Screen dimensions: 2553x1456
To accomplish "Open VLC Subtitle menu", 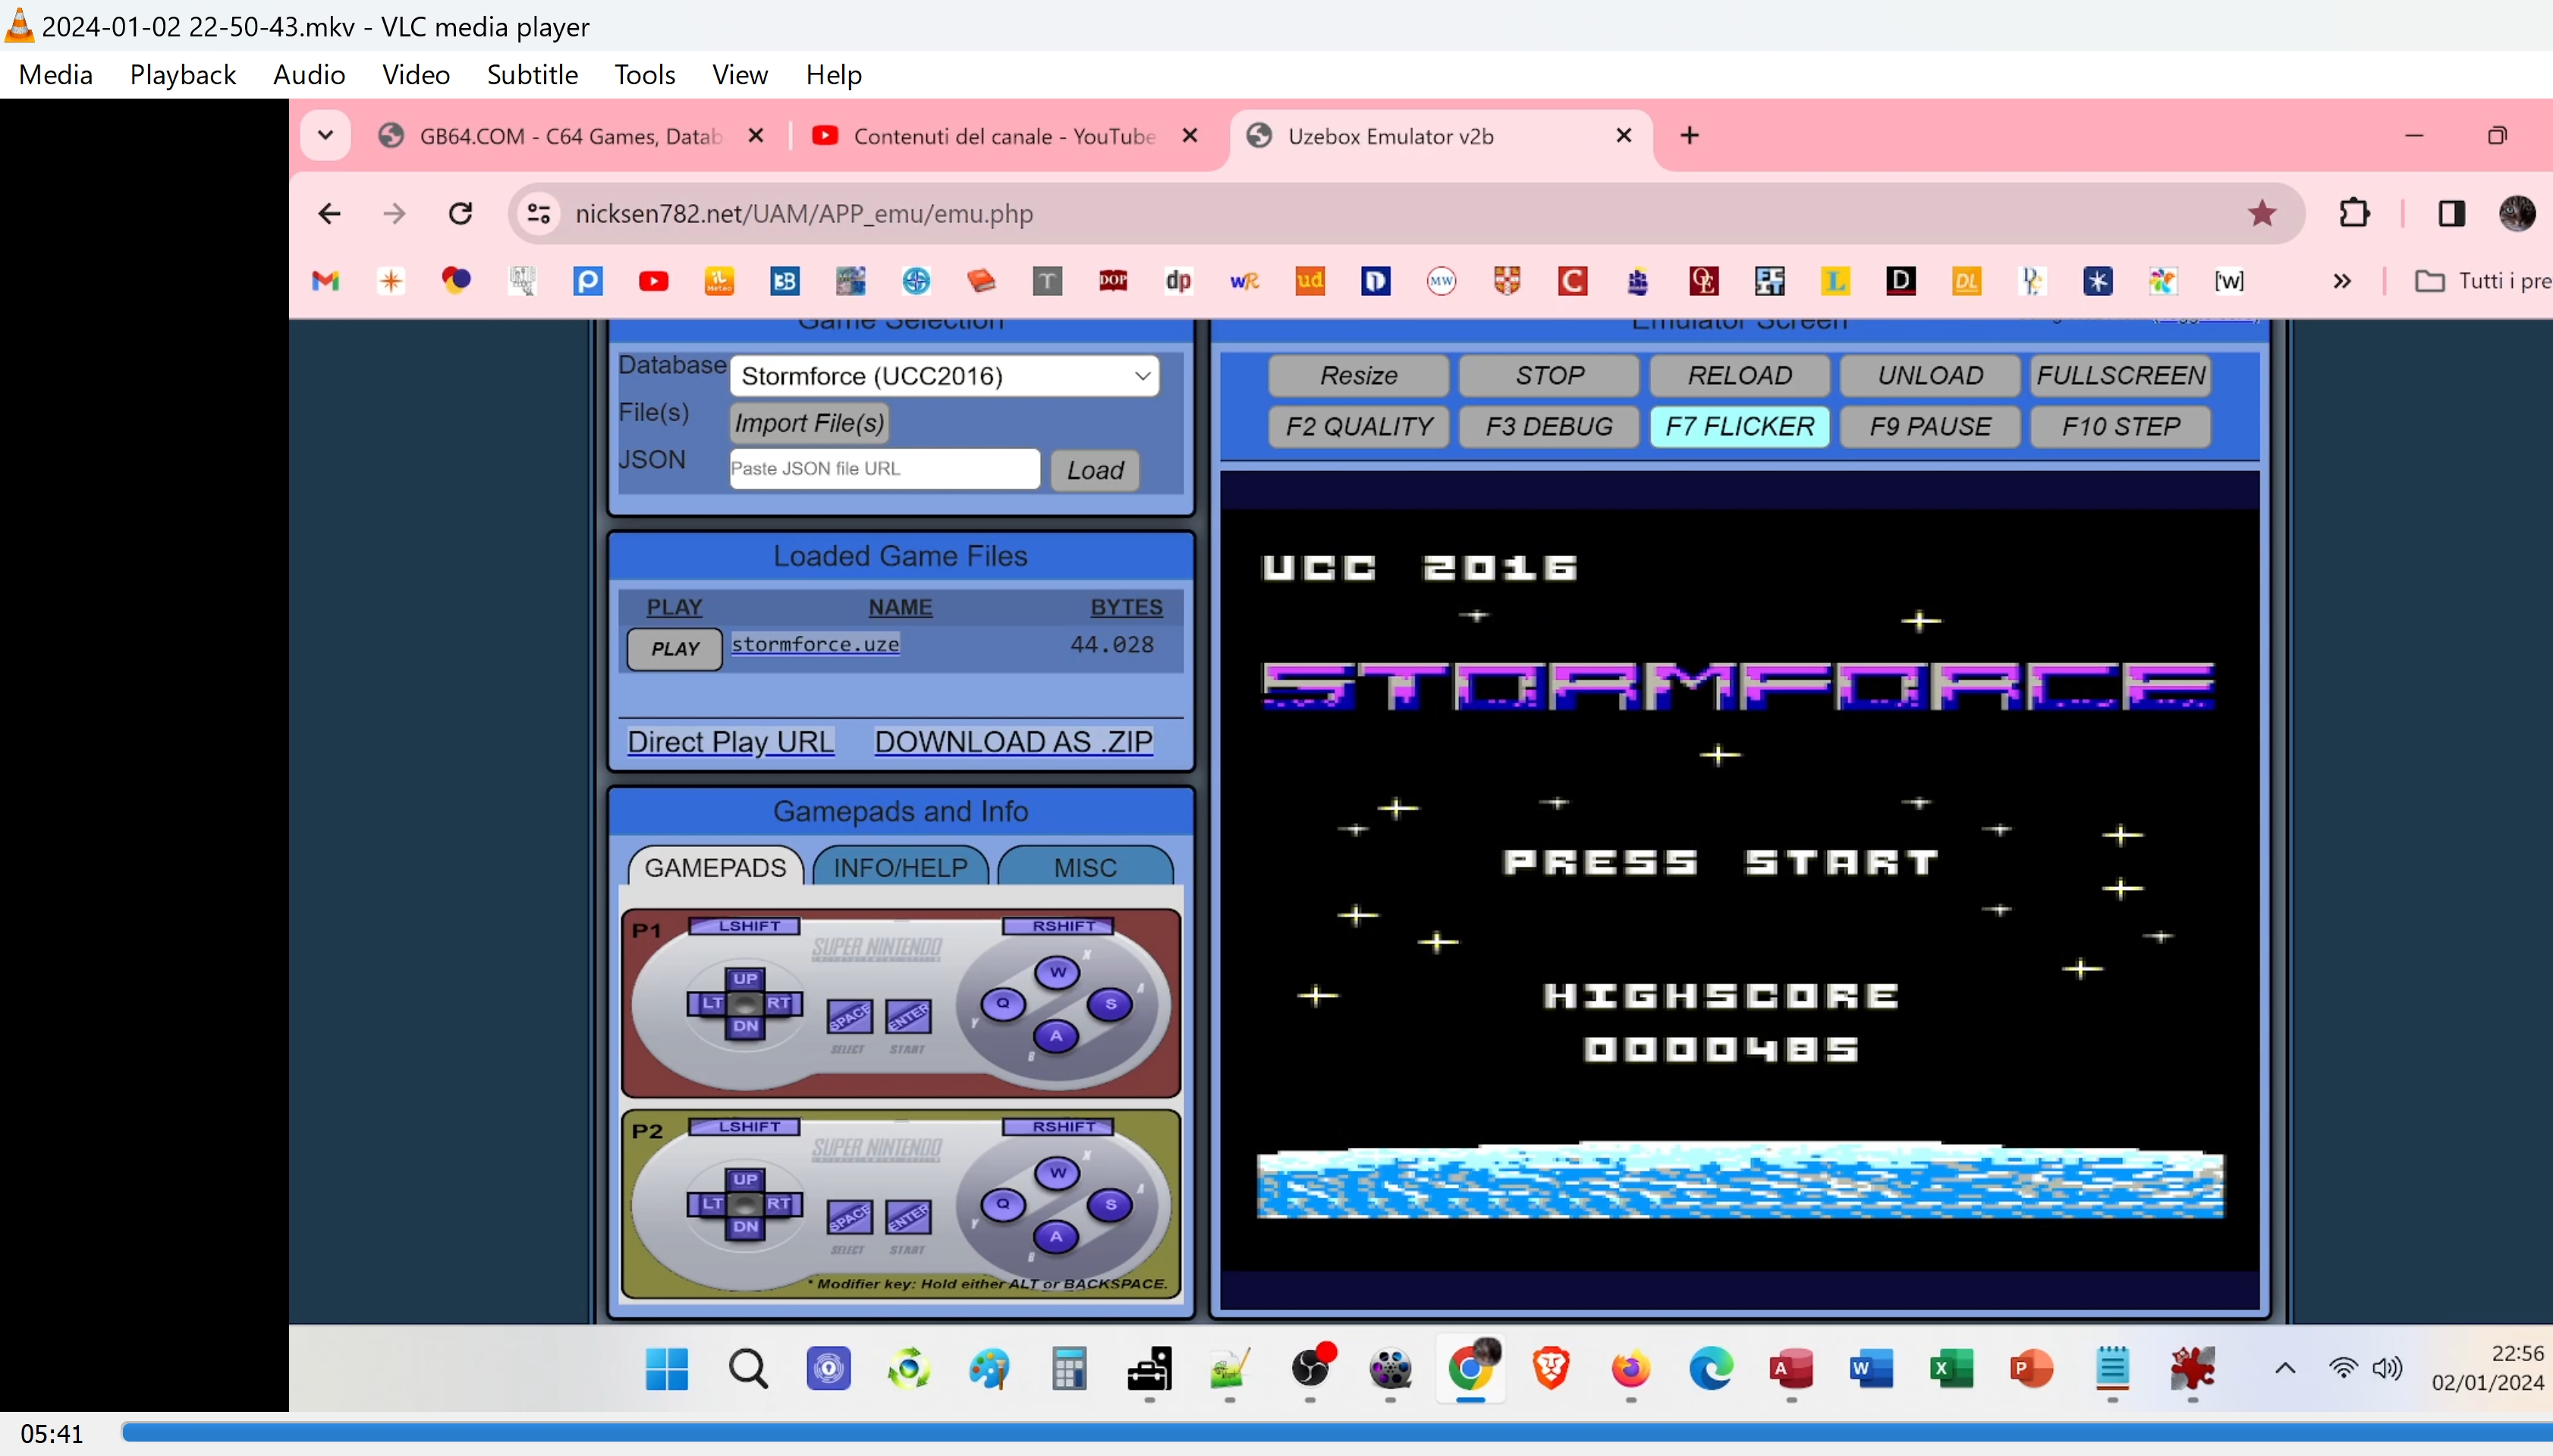I will (532, 75).
